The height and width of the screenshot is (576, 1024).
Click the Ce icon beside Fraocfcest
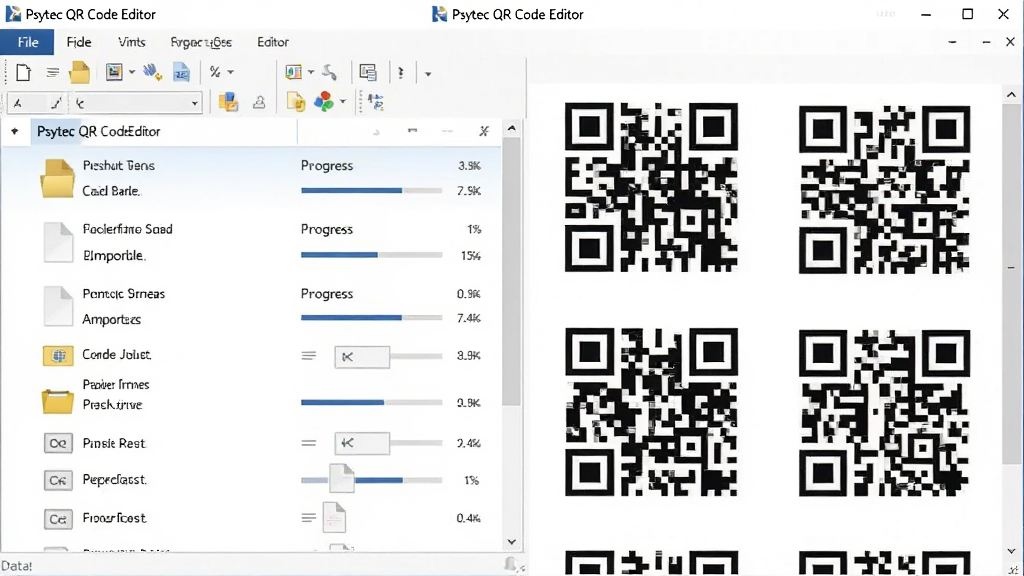click(x=57, y=519)
